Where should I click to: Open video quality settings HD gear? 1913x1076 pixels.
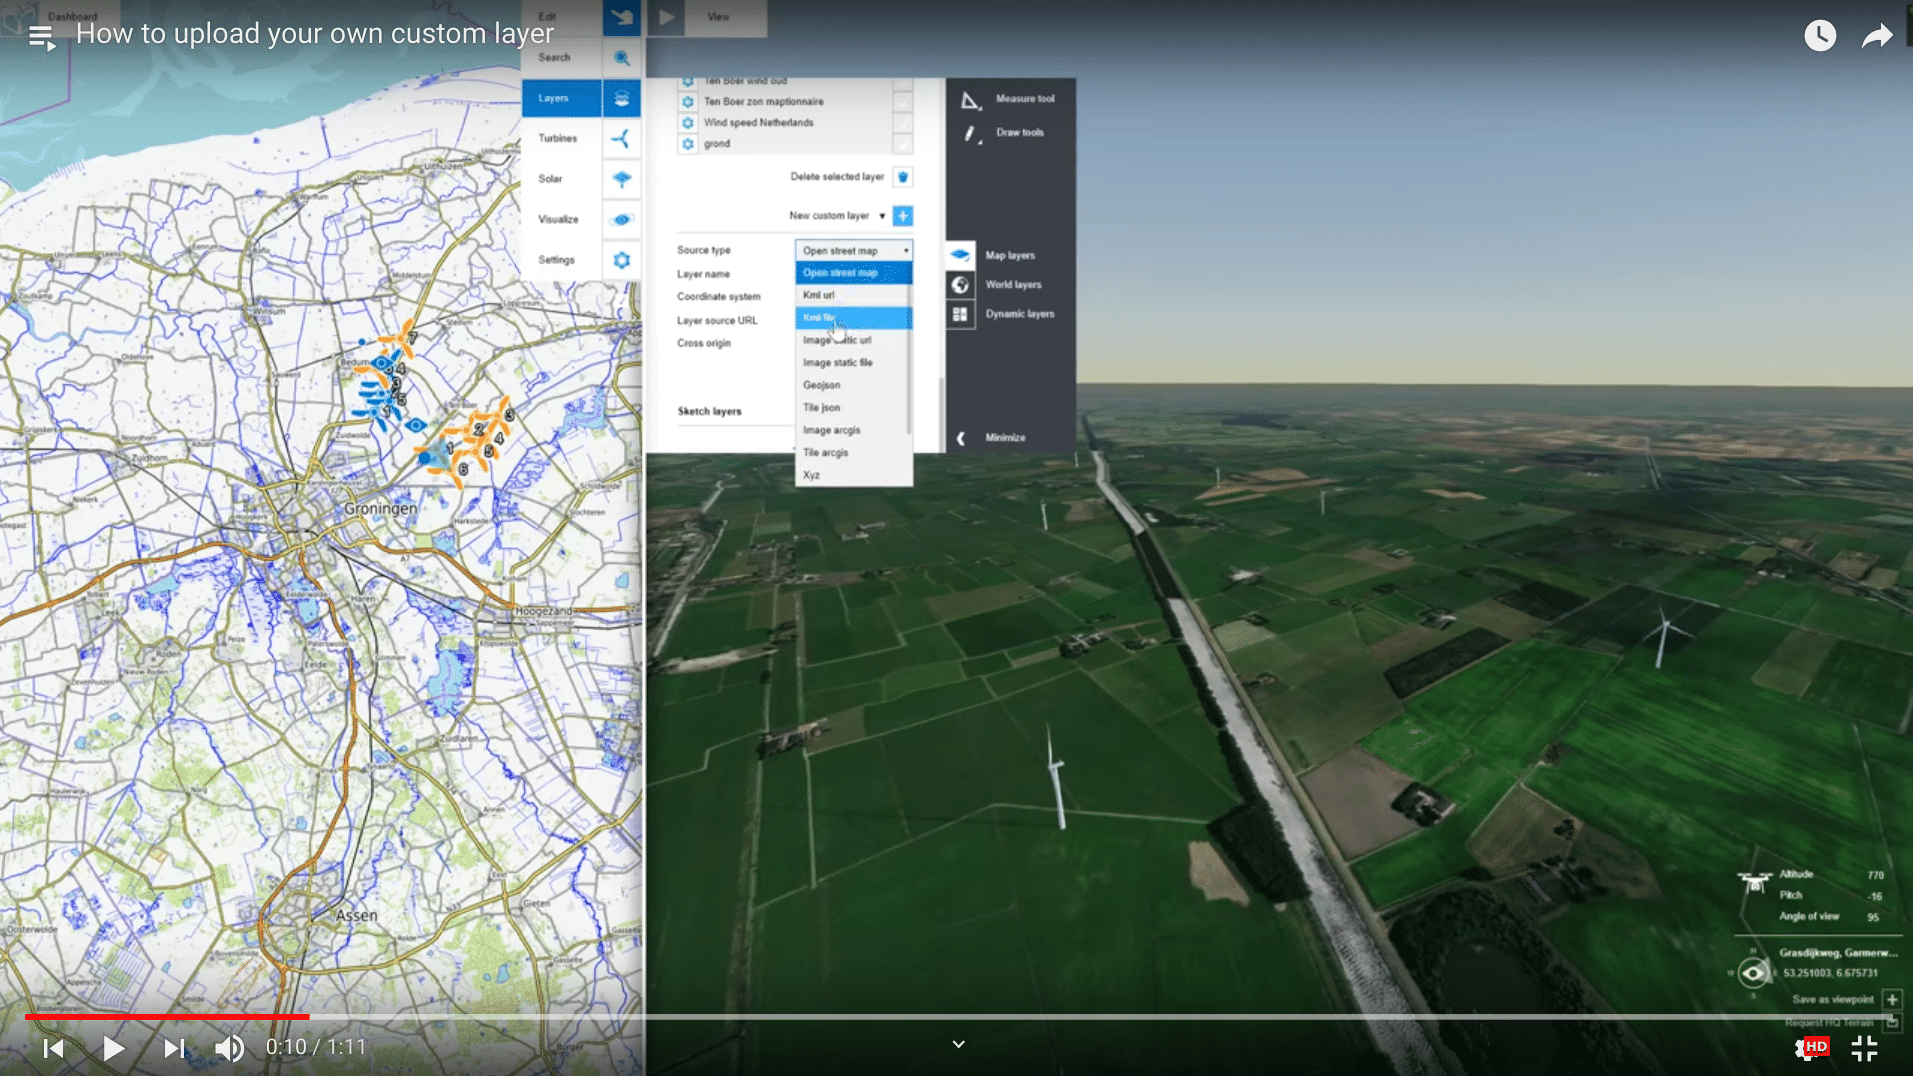click(x=1811, y=1048)
